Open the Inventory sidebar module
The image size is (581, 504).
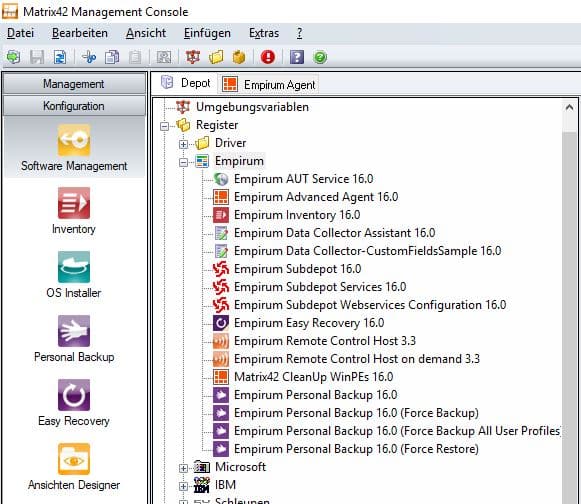74,211
